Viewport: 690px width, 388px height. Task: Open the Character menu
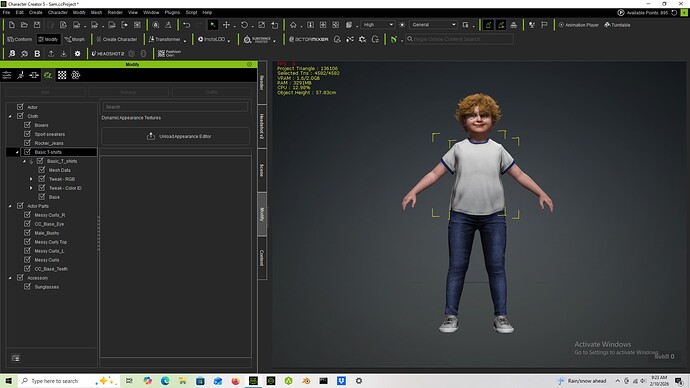click(58, 12)
